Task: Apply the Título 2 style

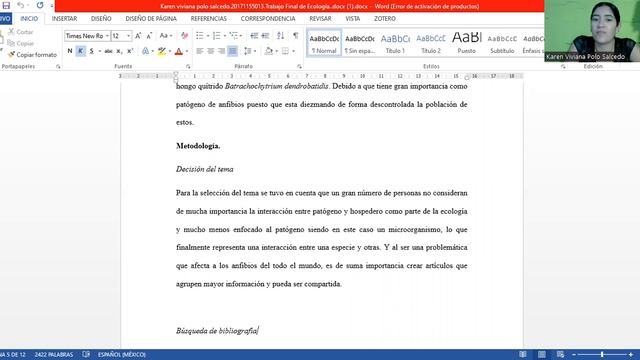Action: pyautogui.click(x=431, y=43)
